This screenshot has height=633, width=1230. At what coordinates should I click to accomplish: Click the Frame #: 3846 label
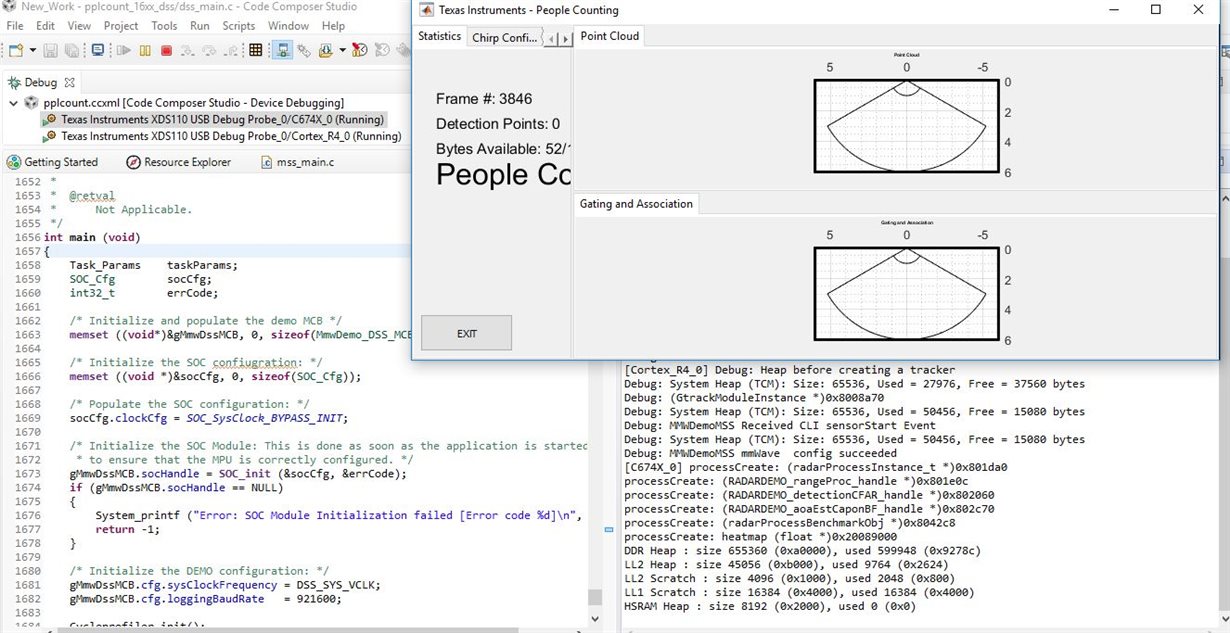click(x=484, y=99)
